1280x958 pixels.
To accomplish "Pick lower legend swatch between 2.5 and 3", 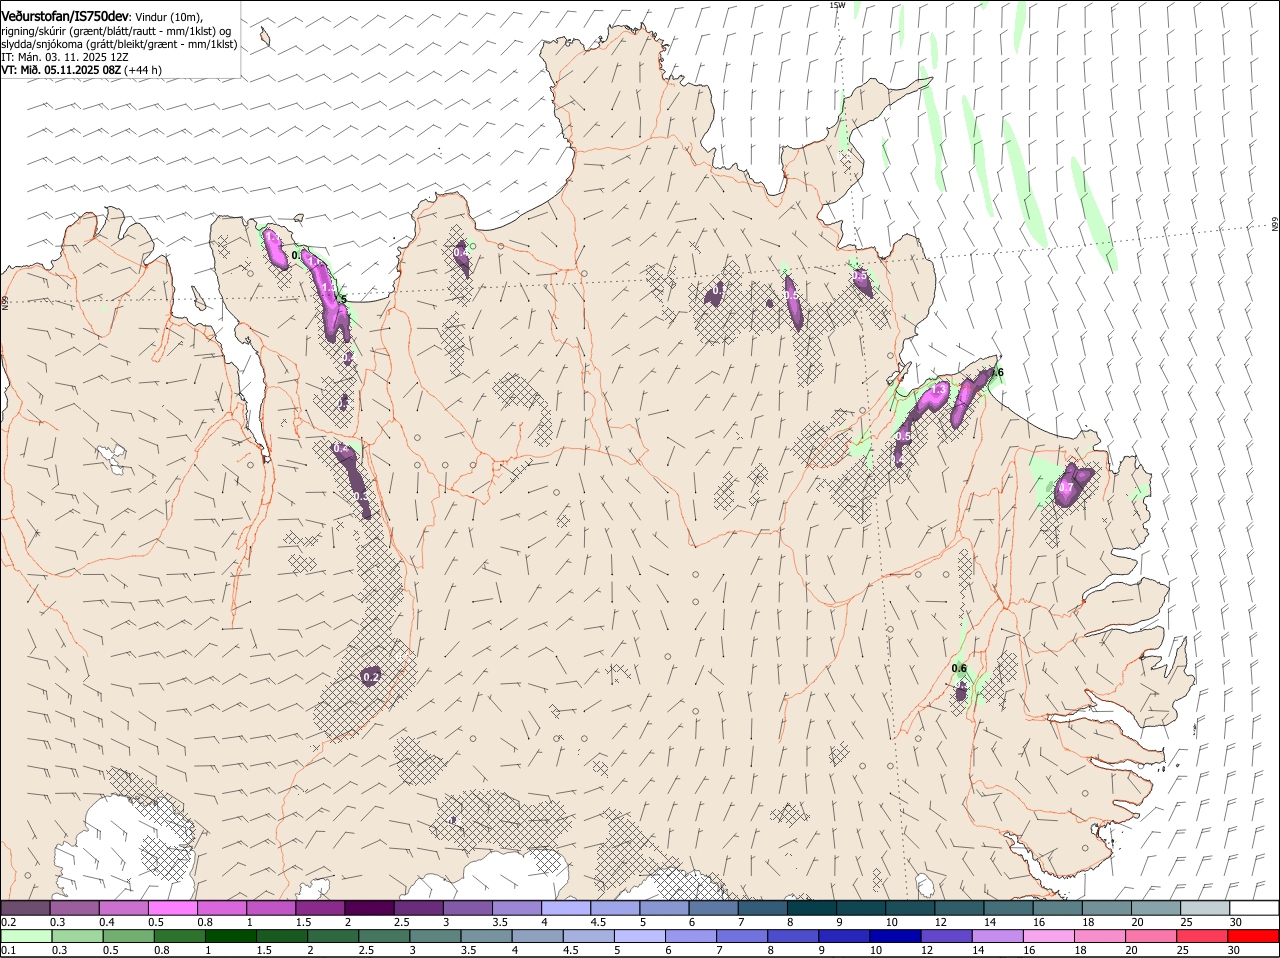I will click(x=384, y=936).
